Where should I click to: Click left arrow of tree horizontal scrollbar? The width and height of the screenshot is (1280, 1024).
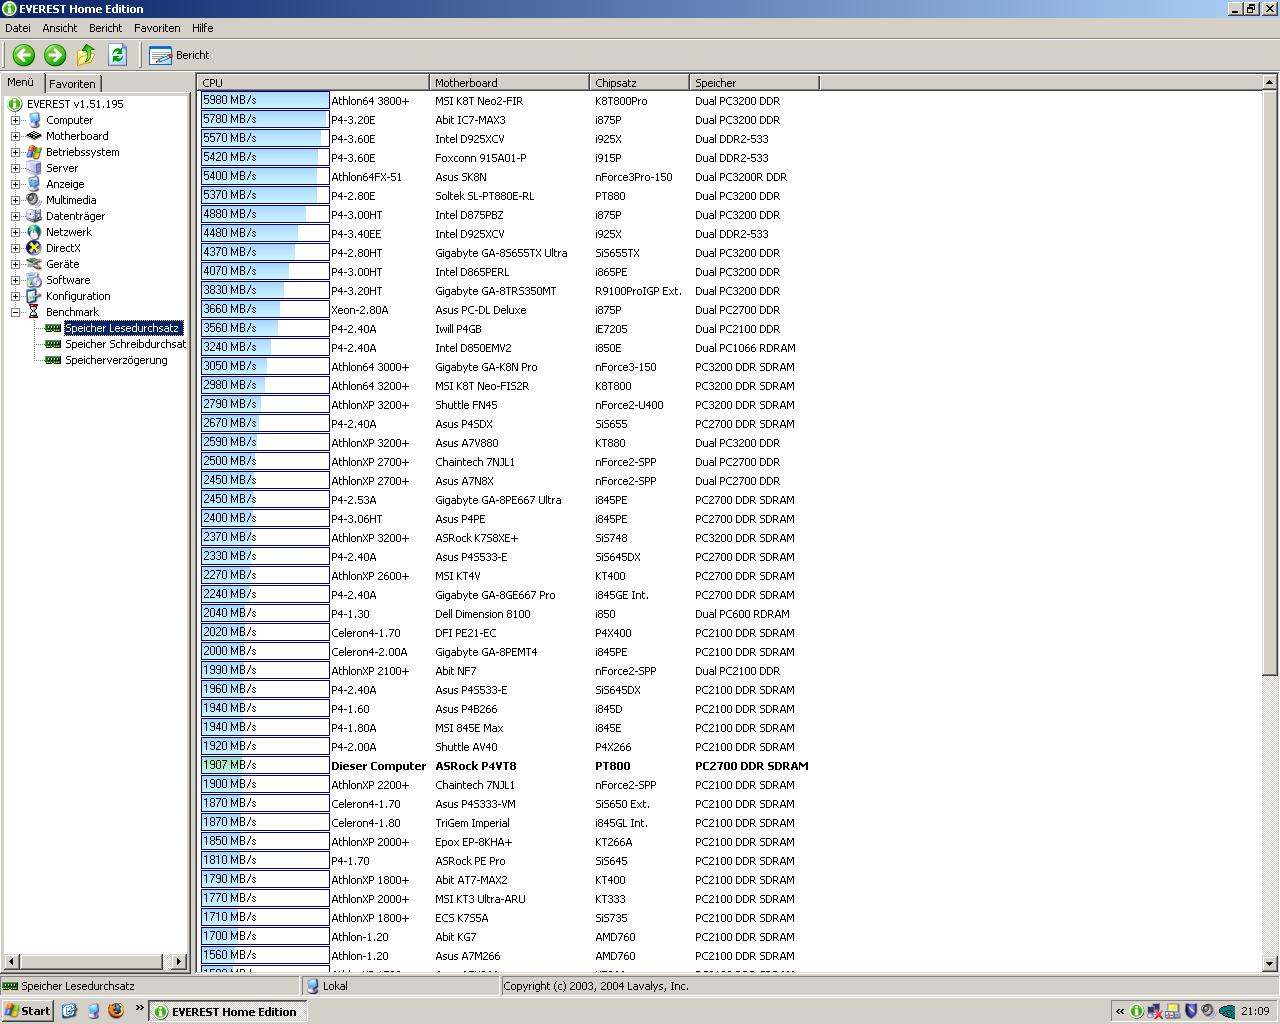(x=11, y=962)
